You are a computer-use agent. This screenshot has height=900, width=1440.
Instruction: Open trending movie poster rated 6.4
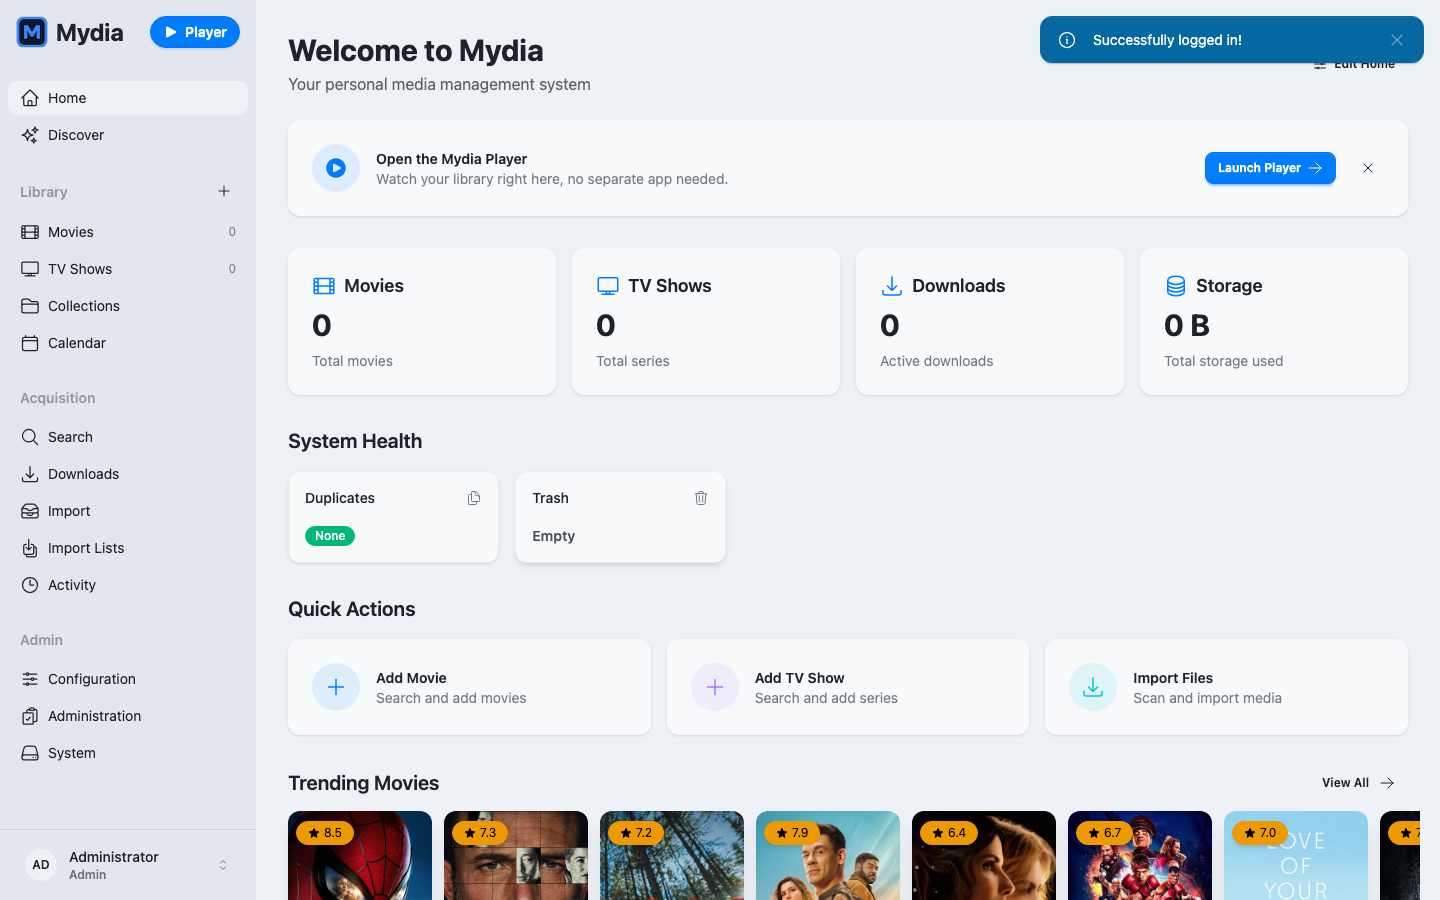click(984, 856)
